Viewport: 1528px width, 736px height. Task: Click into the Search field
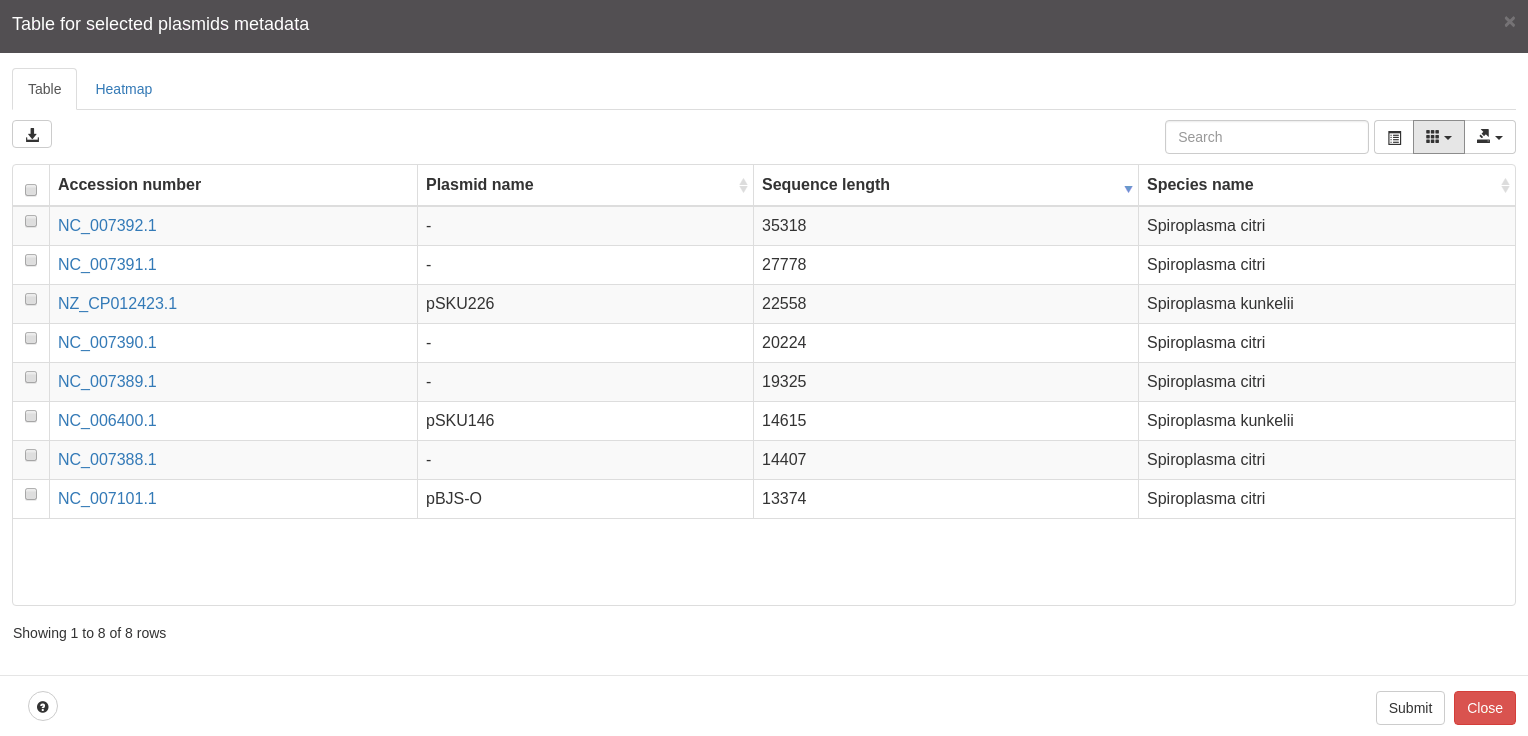(x=1267, y=137)
